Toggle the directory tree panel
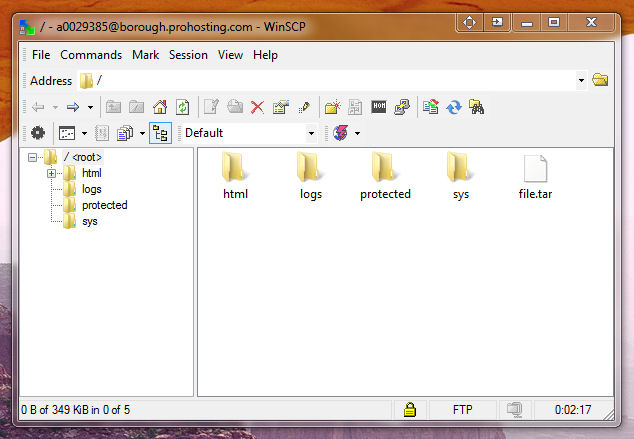This screenshot has height=439, width=634. (161, 133)
